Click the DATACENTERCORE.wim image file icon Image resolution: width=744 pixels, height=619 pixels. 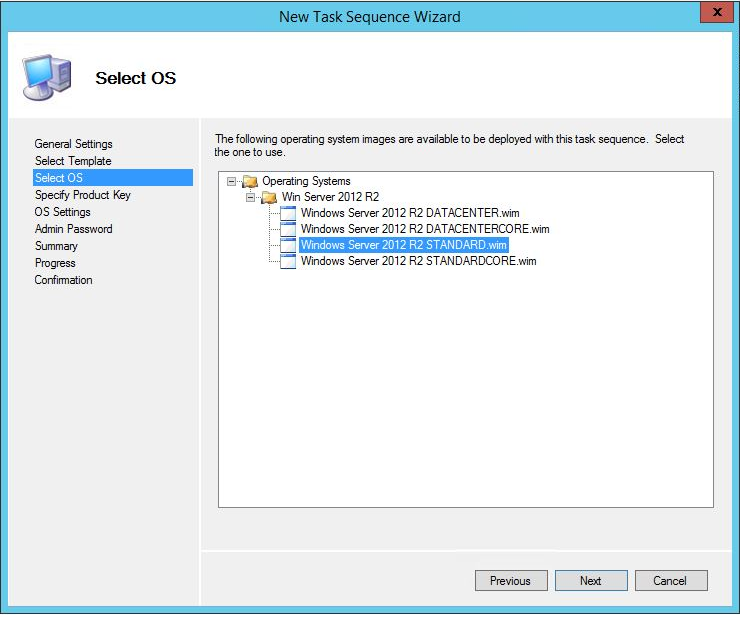(x=288, y=229)
